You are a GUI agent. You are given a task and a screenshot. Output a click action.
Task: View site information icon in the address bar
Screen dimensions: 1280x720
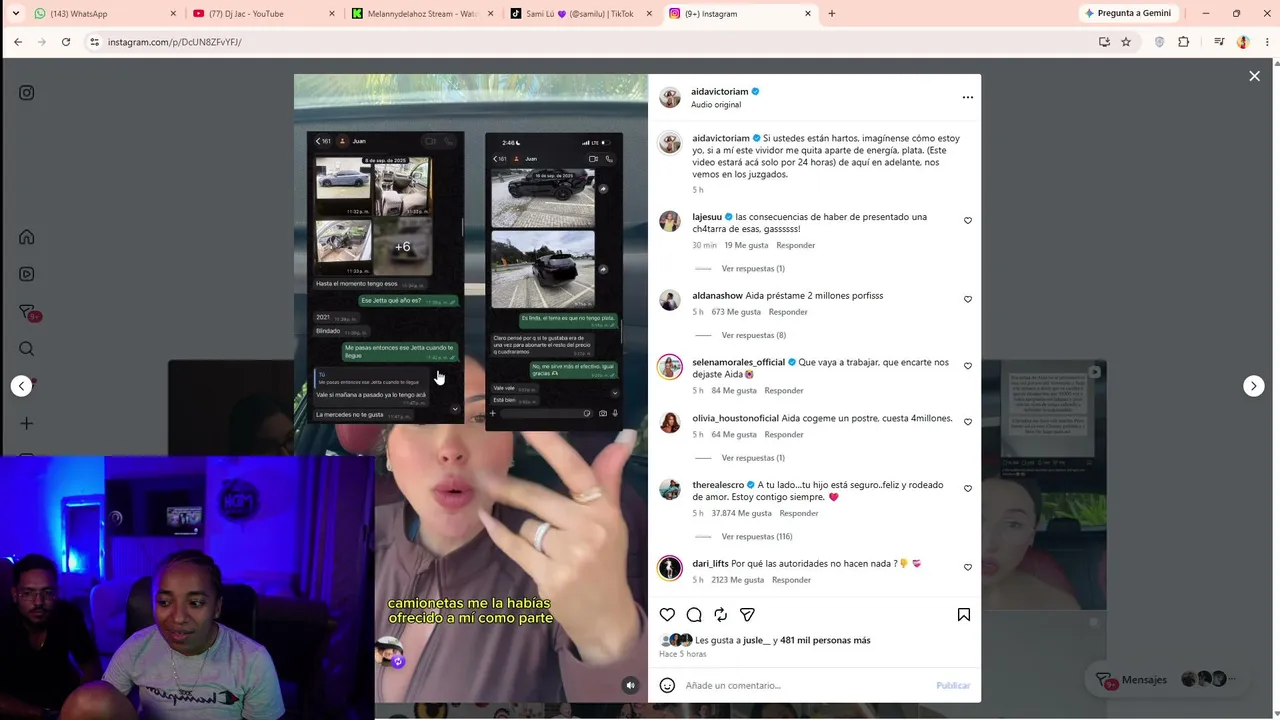click(94, 42)
